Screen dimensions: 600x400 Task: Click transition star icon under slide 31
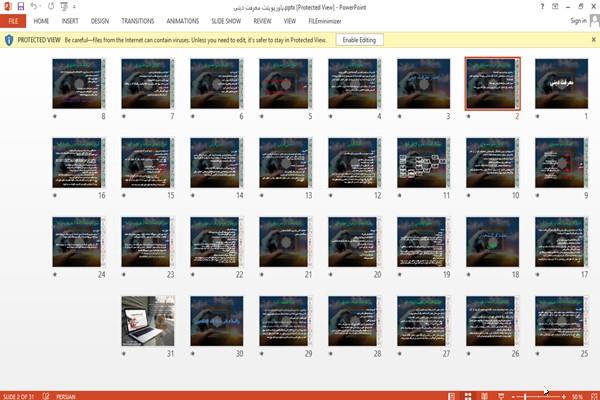[124, 354]
